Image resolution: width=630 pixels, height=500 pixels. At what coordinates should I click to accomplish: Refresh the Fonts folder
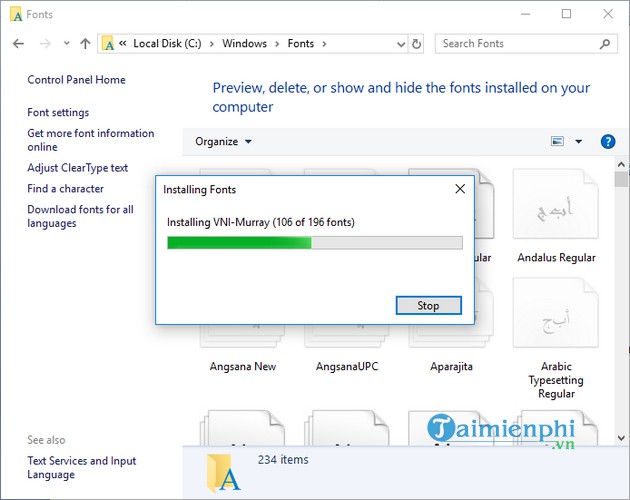(x=417, y=44)
